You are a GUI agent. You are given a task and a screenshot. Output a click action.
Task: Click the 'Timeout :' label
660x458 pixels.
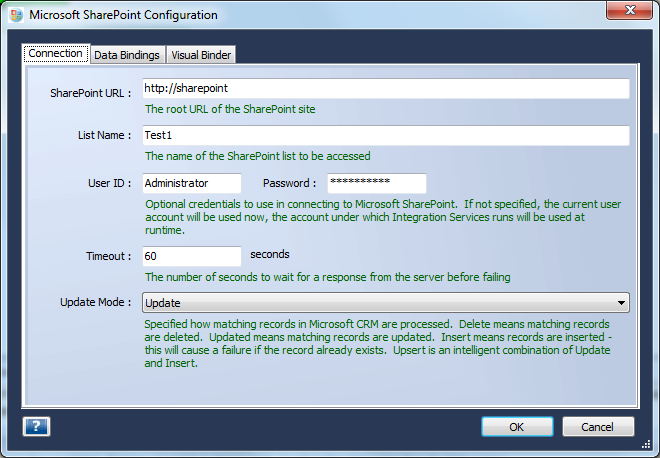pyautogui.click(x=109, y=256)
